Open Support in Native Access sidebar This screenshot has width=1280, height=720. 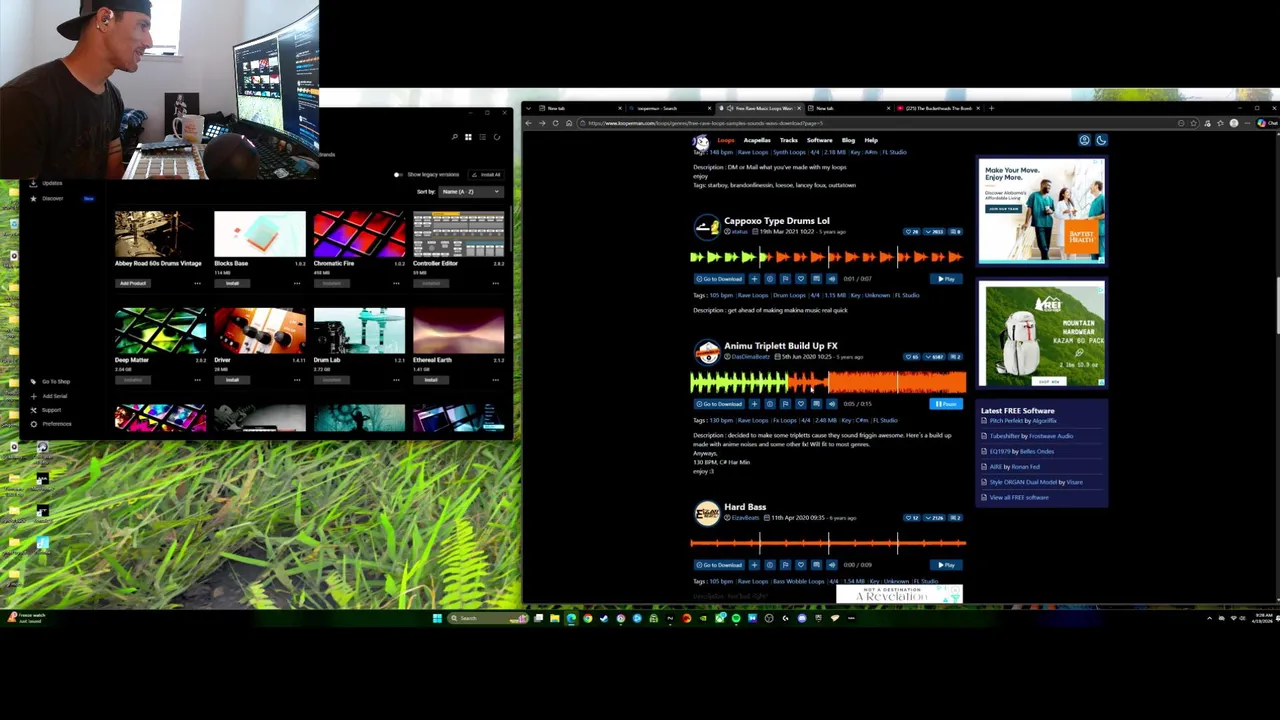click(x=50, y=410)
